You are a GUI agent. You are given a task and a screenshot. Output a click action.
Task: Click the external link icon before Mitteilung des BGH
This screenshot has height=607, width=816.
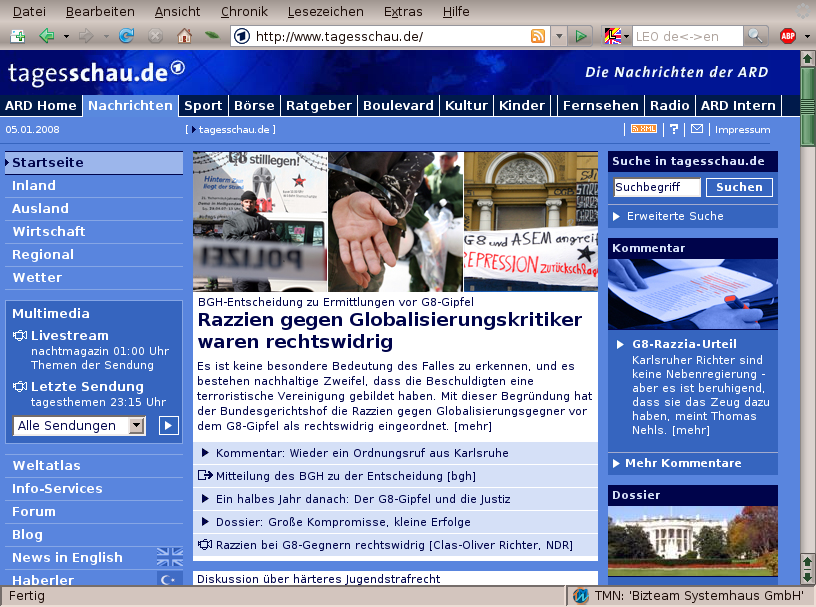pos(205,475)
